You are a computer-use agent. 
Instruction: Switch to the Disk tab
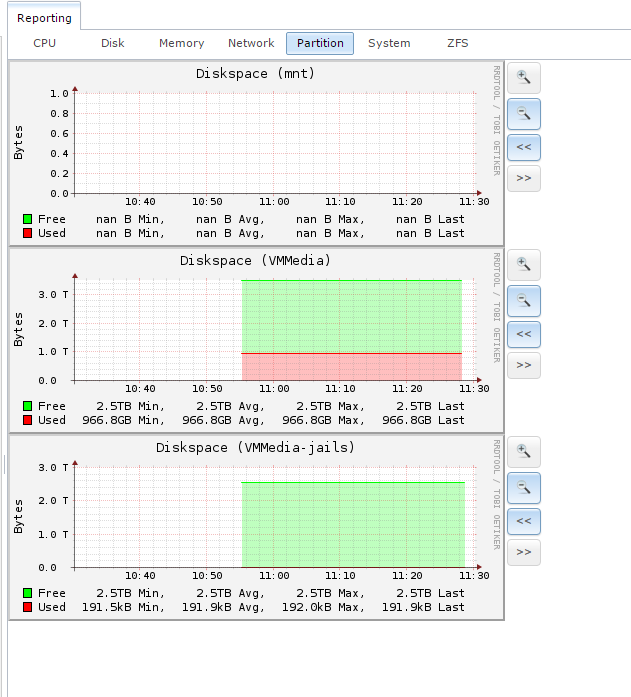(x=113, y=43)
